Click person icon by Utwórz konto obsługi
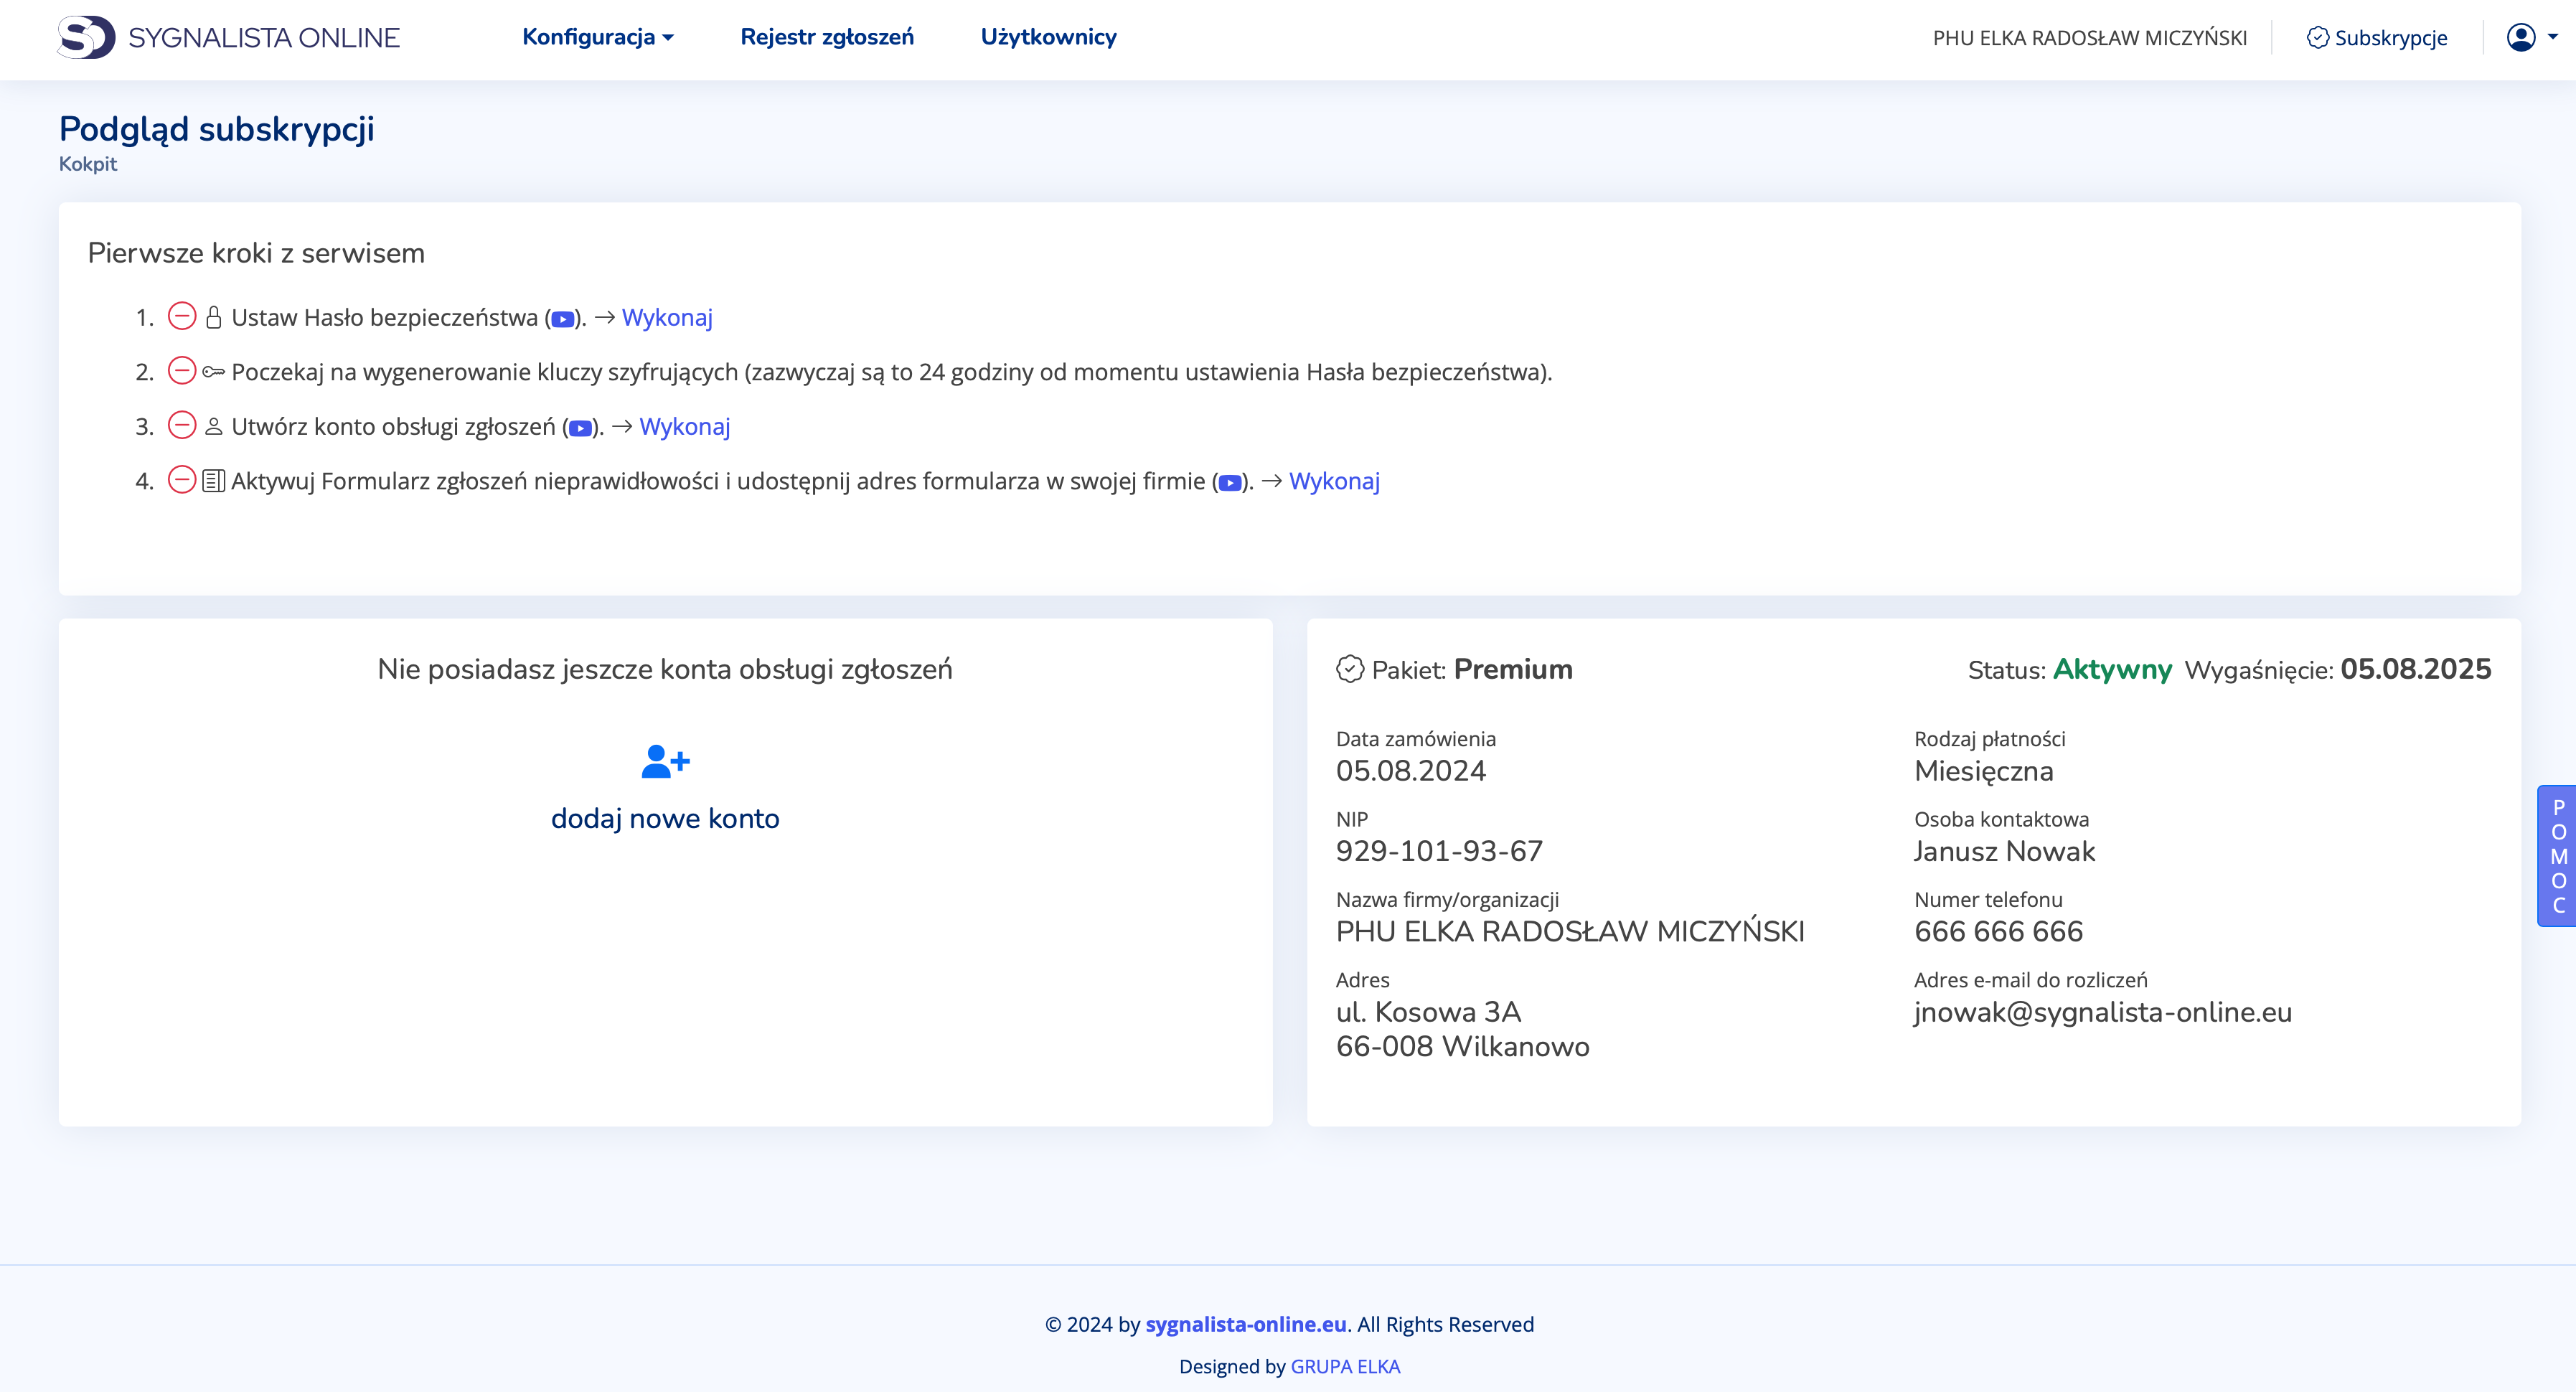This screenshot has height=1392, width=2576. coord(213,427)
